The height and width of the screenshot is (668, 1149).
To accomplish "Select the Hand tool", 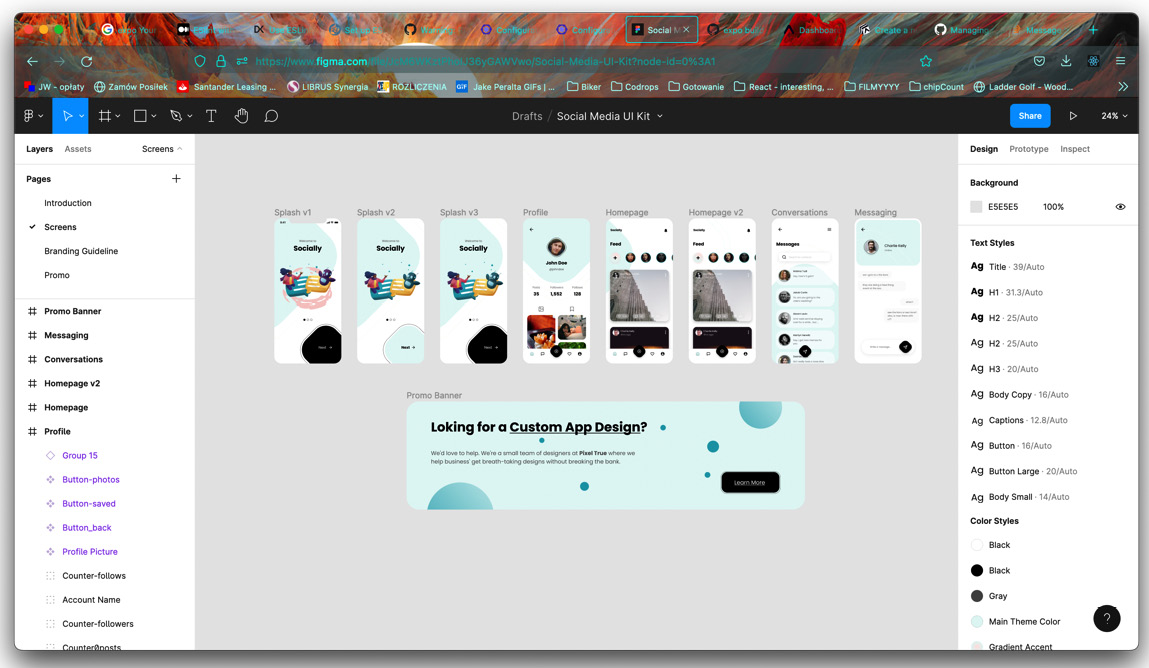I will (x=241, y=115).
